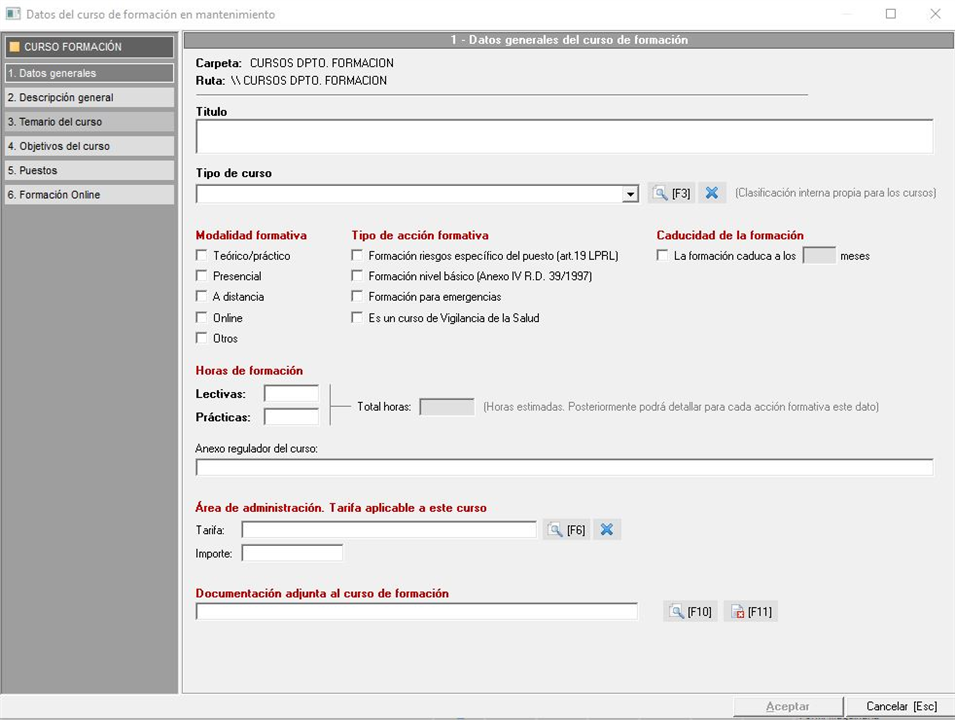Clear Tipo de curso with blue X icon
Image resolution: width=955 pixels, height=720 pixels.
pos(711,193)
